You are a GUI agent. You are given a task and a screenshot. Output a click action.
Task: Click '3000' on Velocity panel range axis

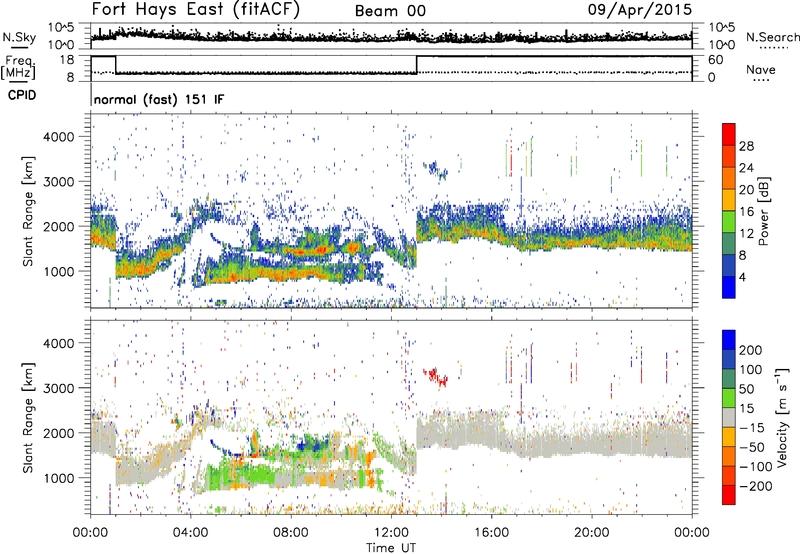[x=58, y=388]
